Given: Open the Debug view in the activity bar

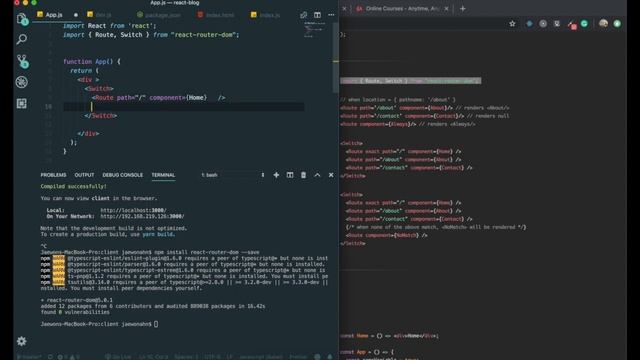Looking at the screenshot, I should [22, 82].
